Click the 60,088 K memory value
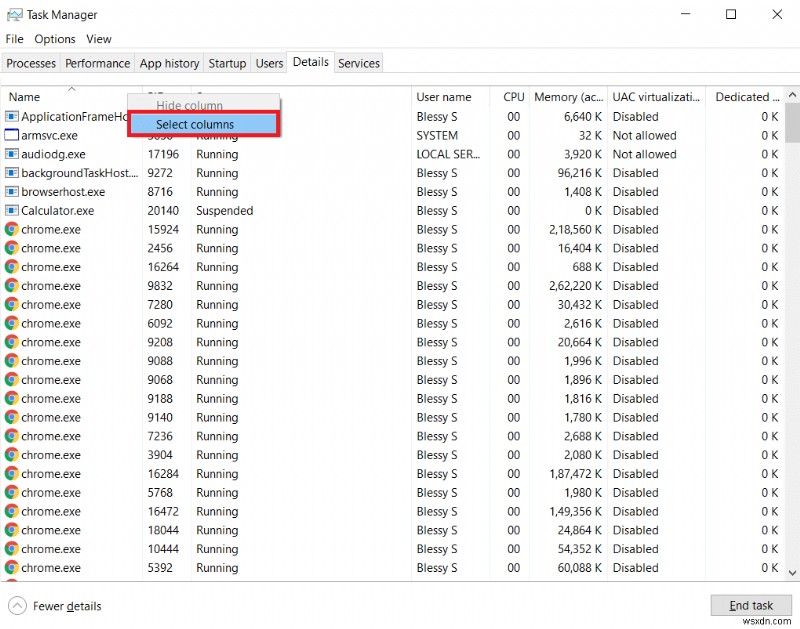This screenshot has width=800, height=629. (x=580, y=568)
